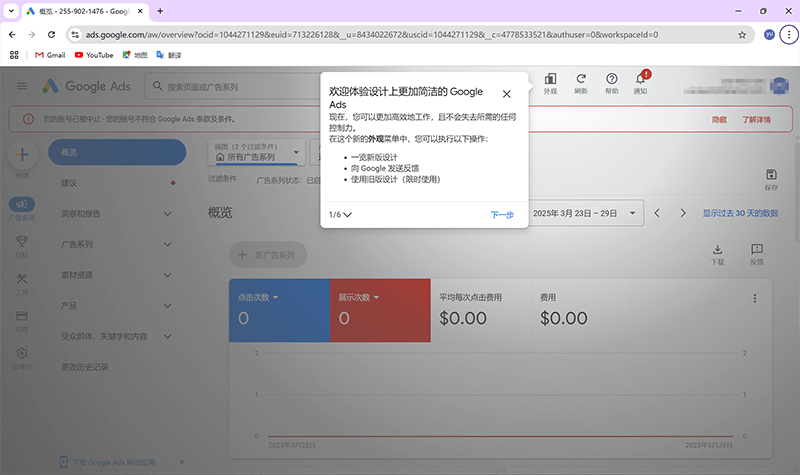Click 隐藏 on the suspension alert
Image resolution: width=800 pixels, height=475 pixels.
[719, 119]
